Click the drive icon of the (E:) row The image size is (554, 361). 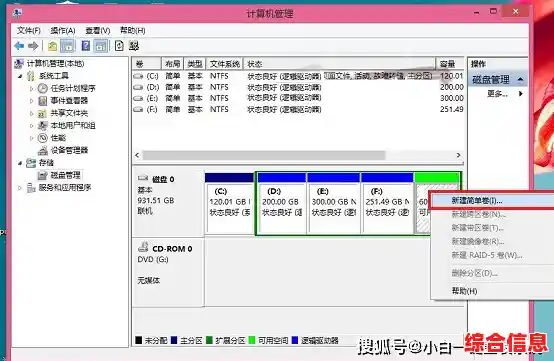pyautogui.click(x=138, y=98)
